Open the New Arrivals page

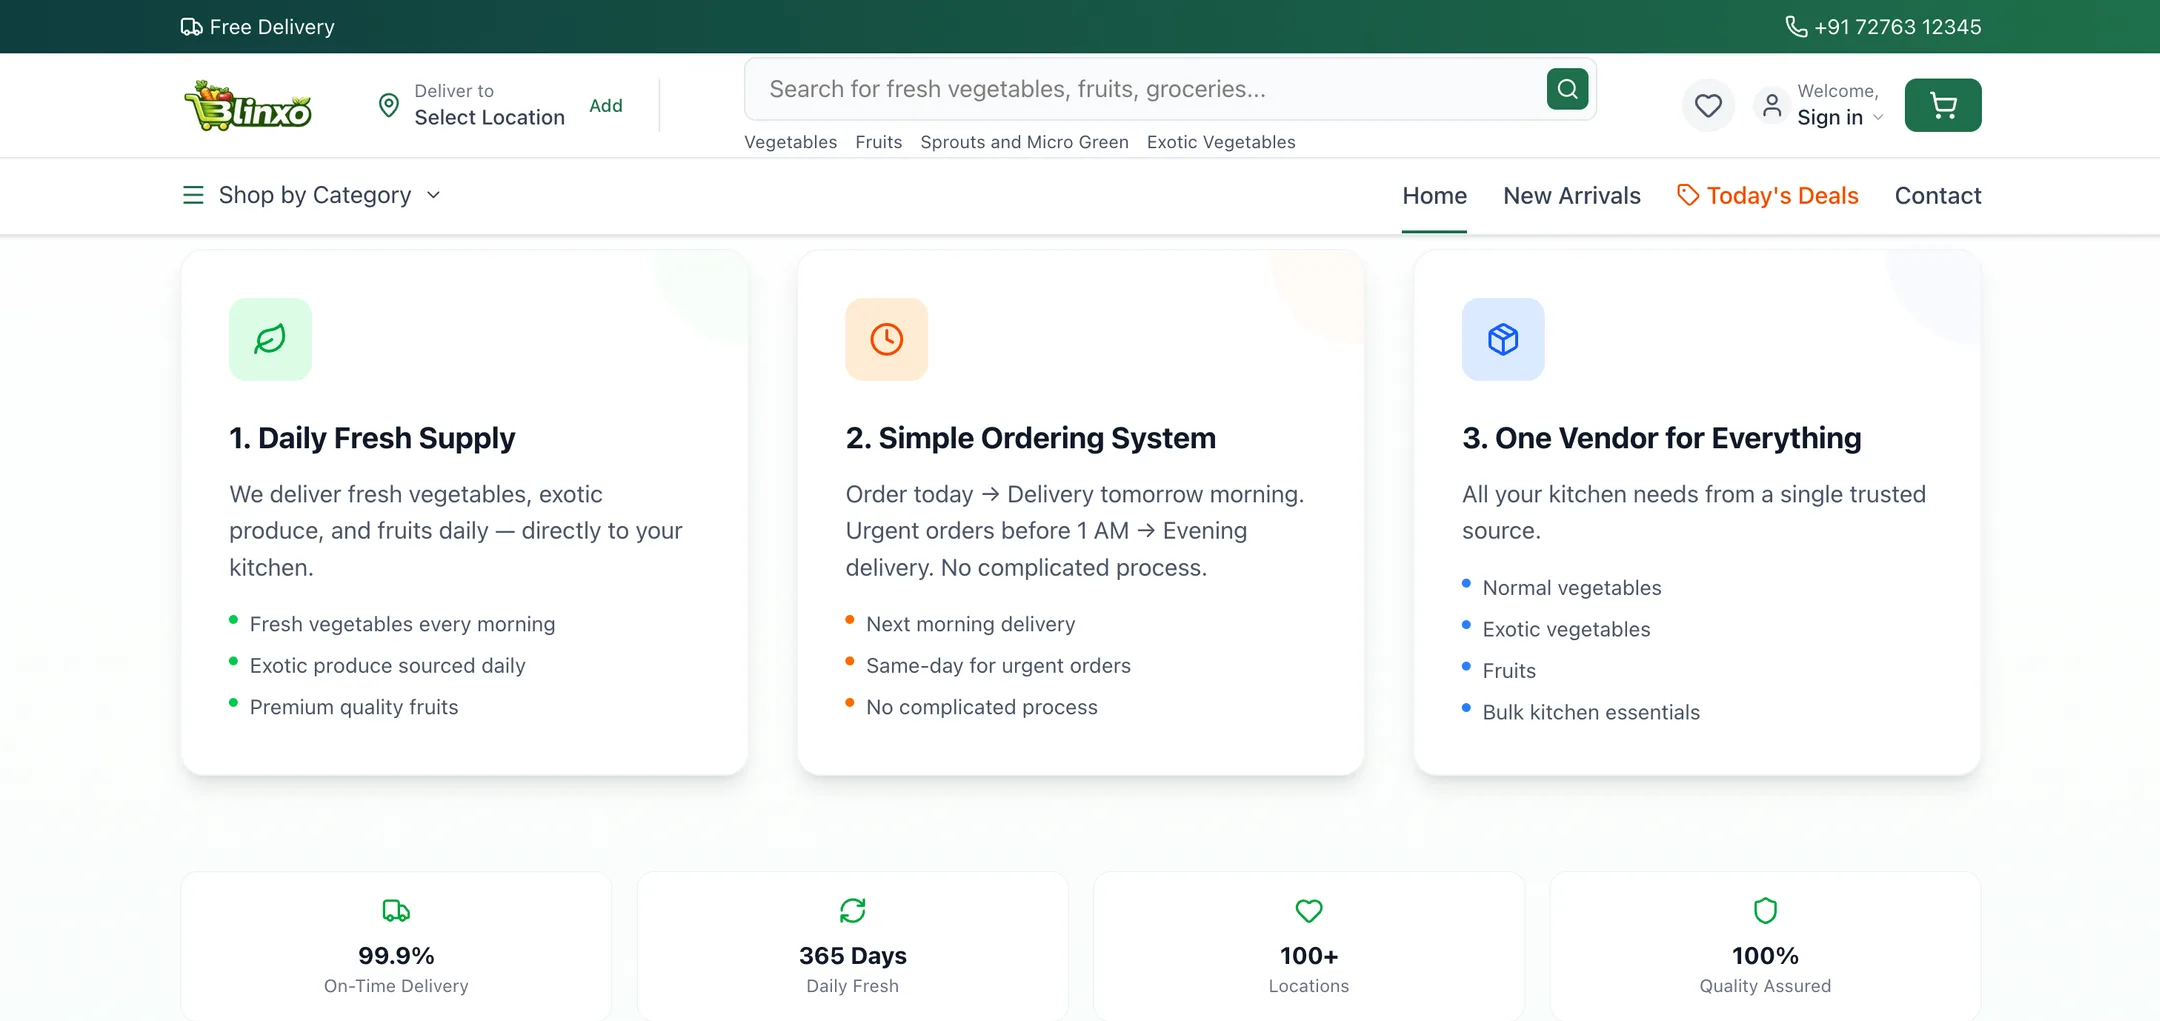1572,196
